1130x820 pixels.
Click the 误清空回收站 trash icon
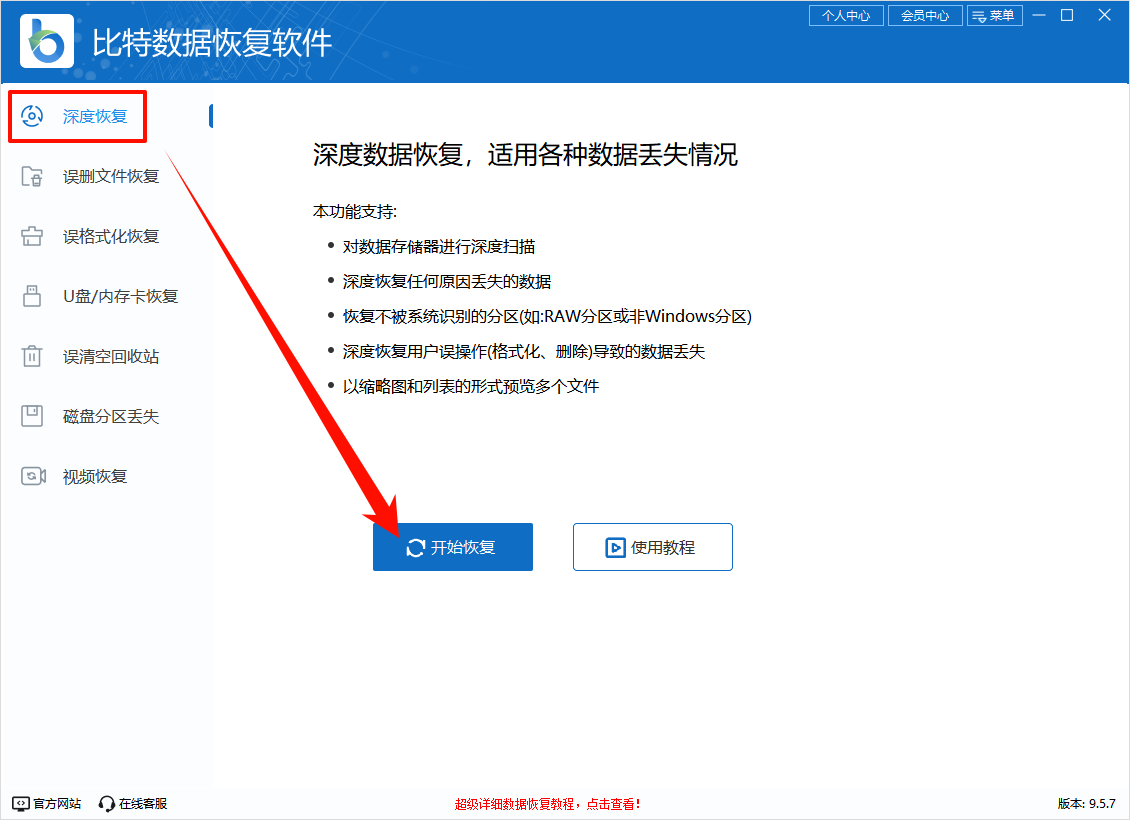(x=32, y=356)
